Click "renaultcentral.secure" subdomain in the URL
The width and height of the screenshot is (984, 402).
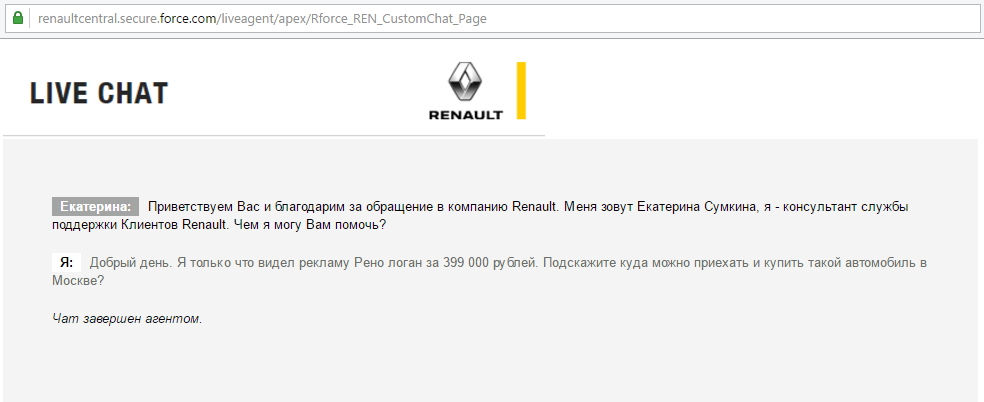click(97, 19)
